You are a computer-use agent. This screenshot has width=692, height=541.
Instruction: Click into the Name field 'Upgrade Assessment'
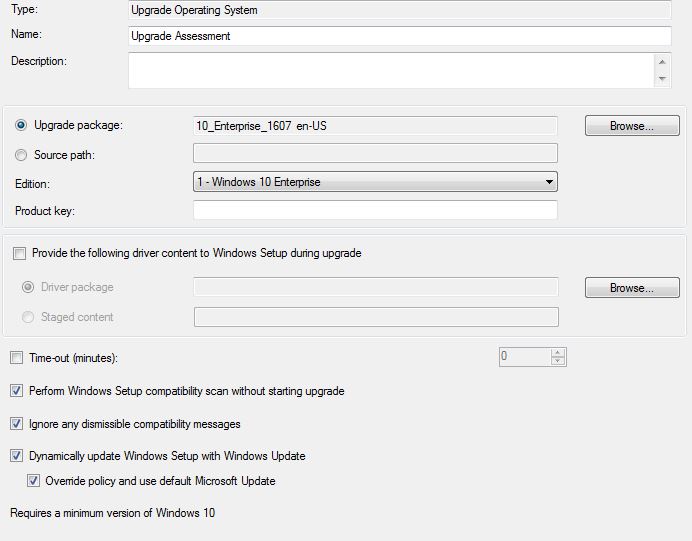[x=399, y=36]
